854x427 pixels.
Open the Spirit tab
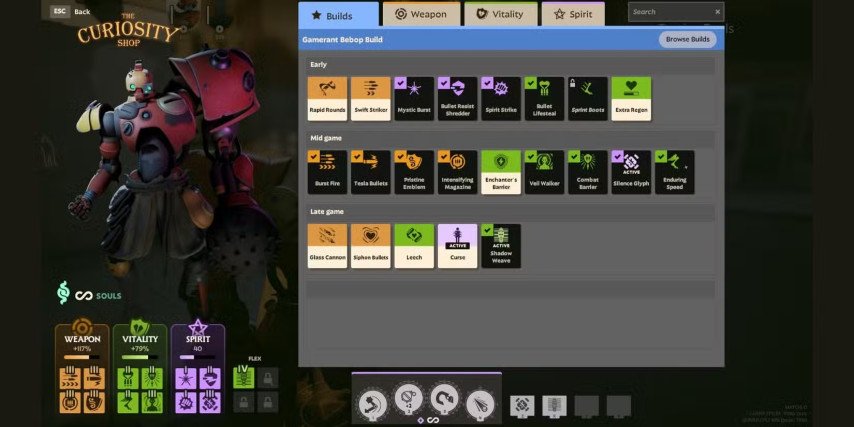pyautogui.click(x=573, y=14)
